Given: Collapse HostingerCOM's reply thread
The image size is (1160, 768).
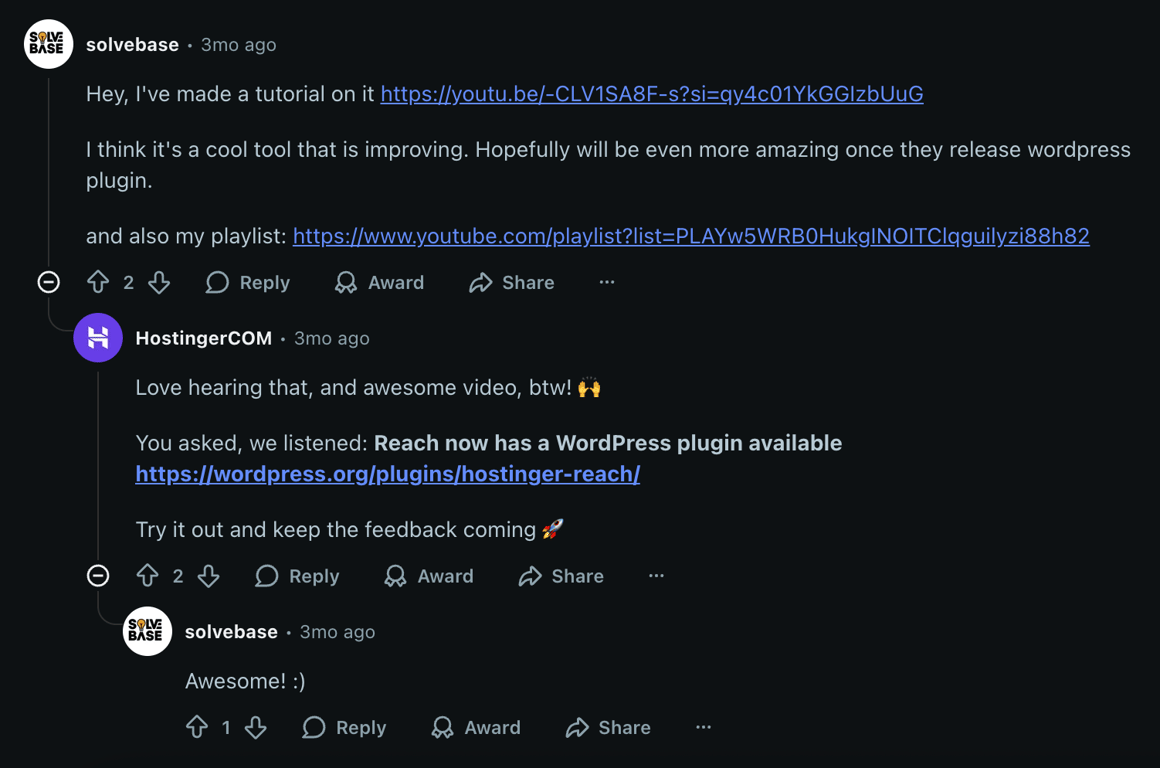Looking at the screenshot, I should pyautogui.click(x=97, y=576).
